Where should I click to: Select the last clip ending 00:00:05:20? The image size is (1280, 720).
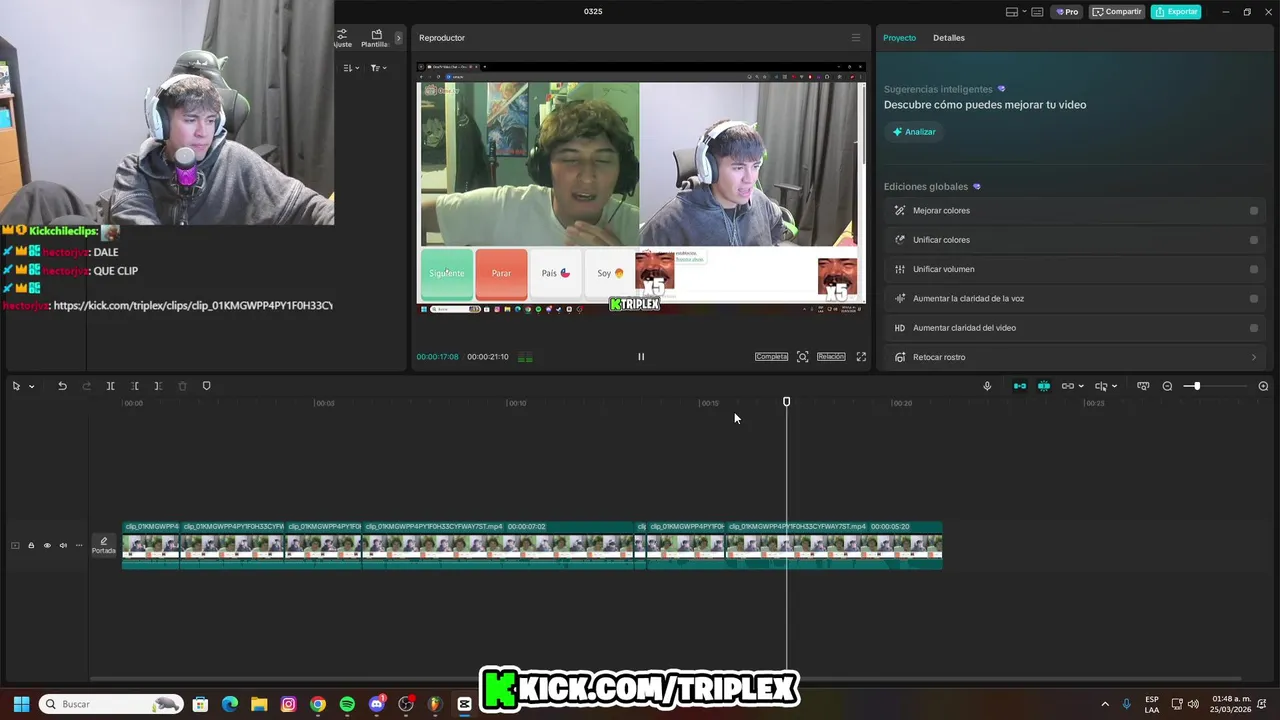coord(835,545)
